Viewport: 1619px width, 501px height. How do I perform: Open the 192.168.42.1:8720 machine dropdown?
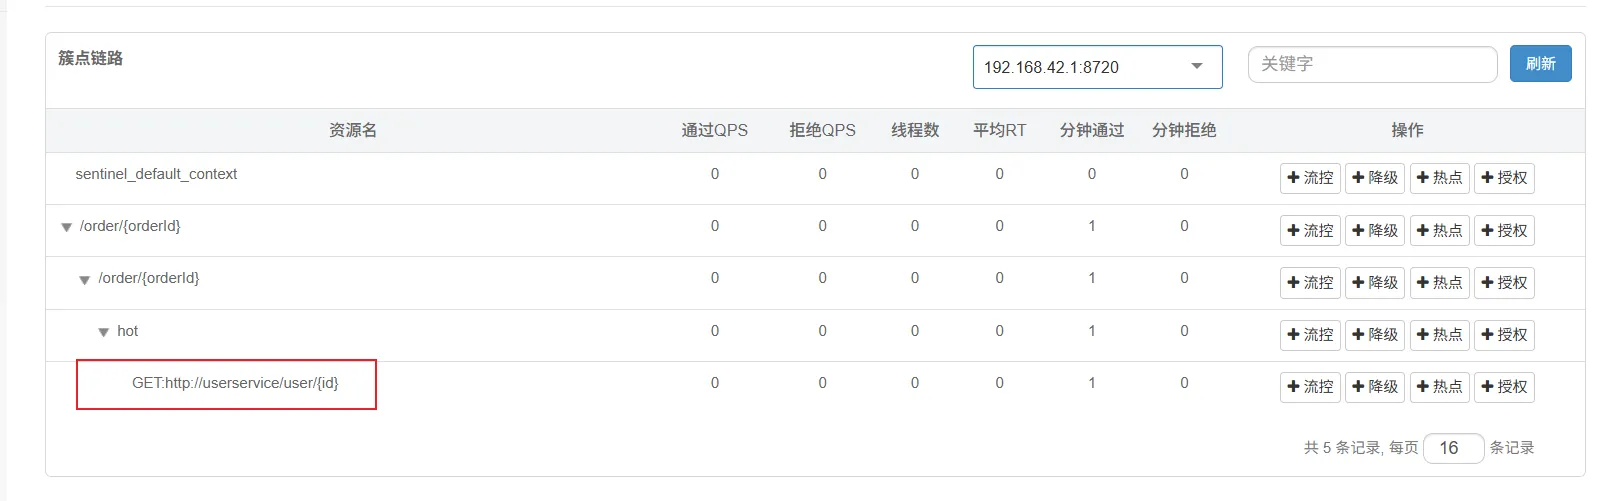pyautogui.click(x=1097, y=67)
